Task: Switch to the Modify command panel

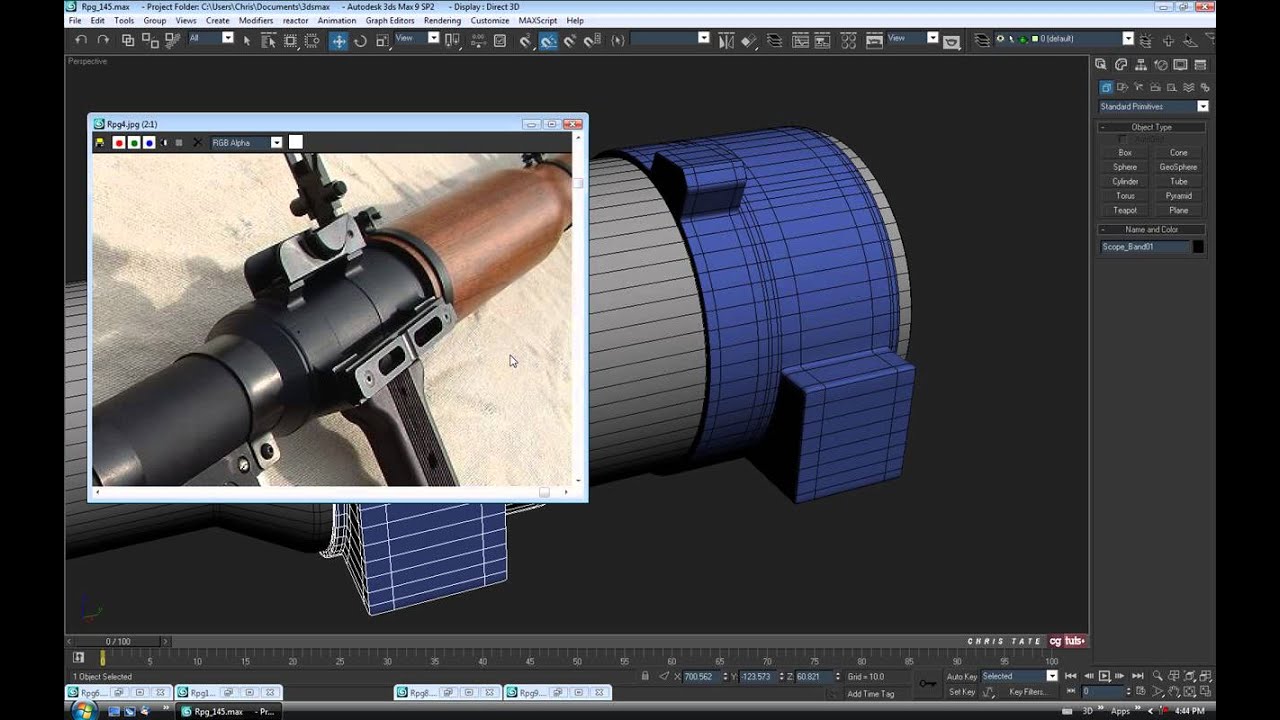Action: tap(1122, 65)
